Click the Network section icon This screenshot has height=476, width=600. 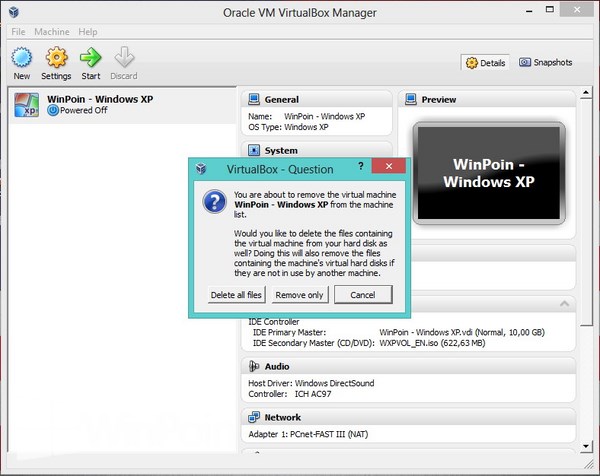coord(254,417)
